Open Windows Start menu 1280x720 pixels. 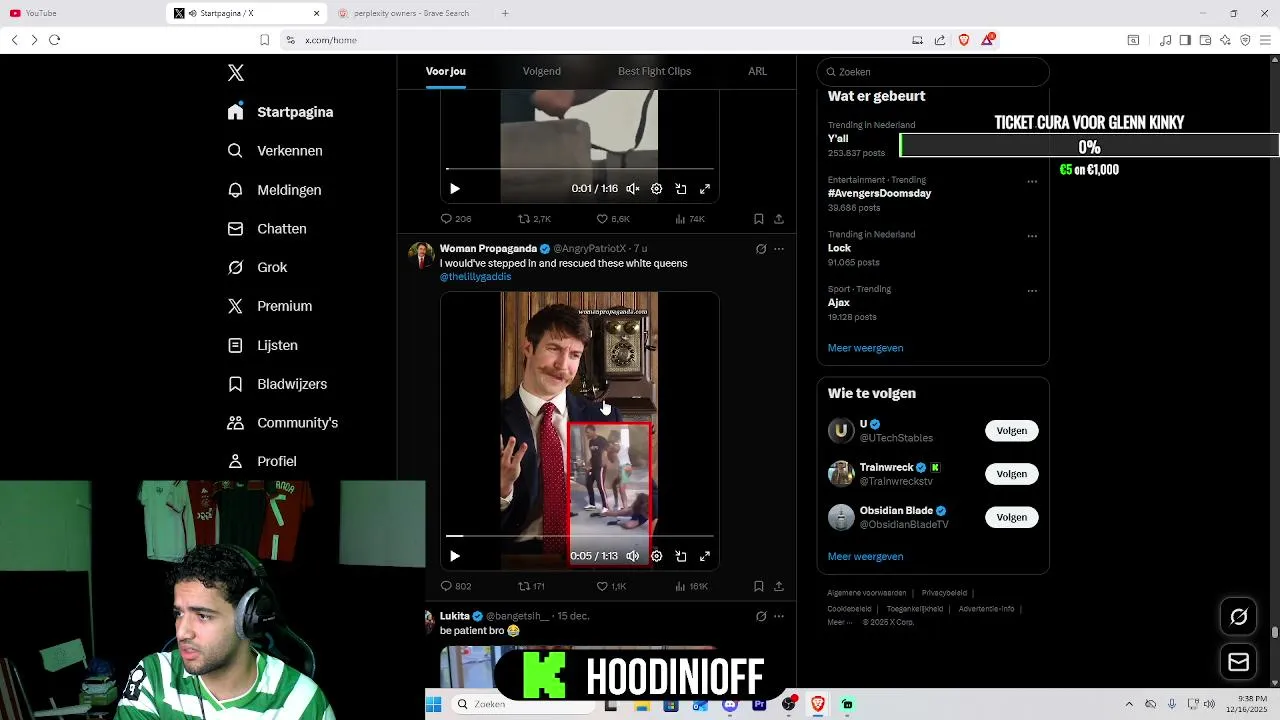click(434, 704)
